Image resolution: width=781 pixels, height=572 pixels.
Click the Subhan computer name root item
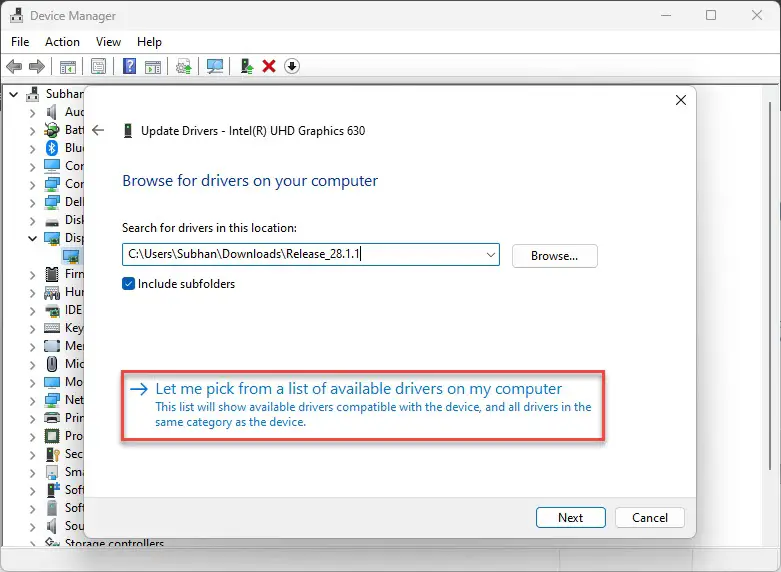point(65,94)
